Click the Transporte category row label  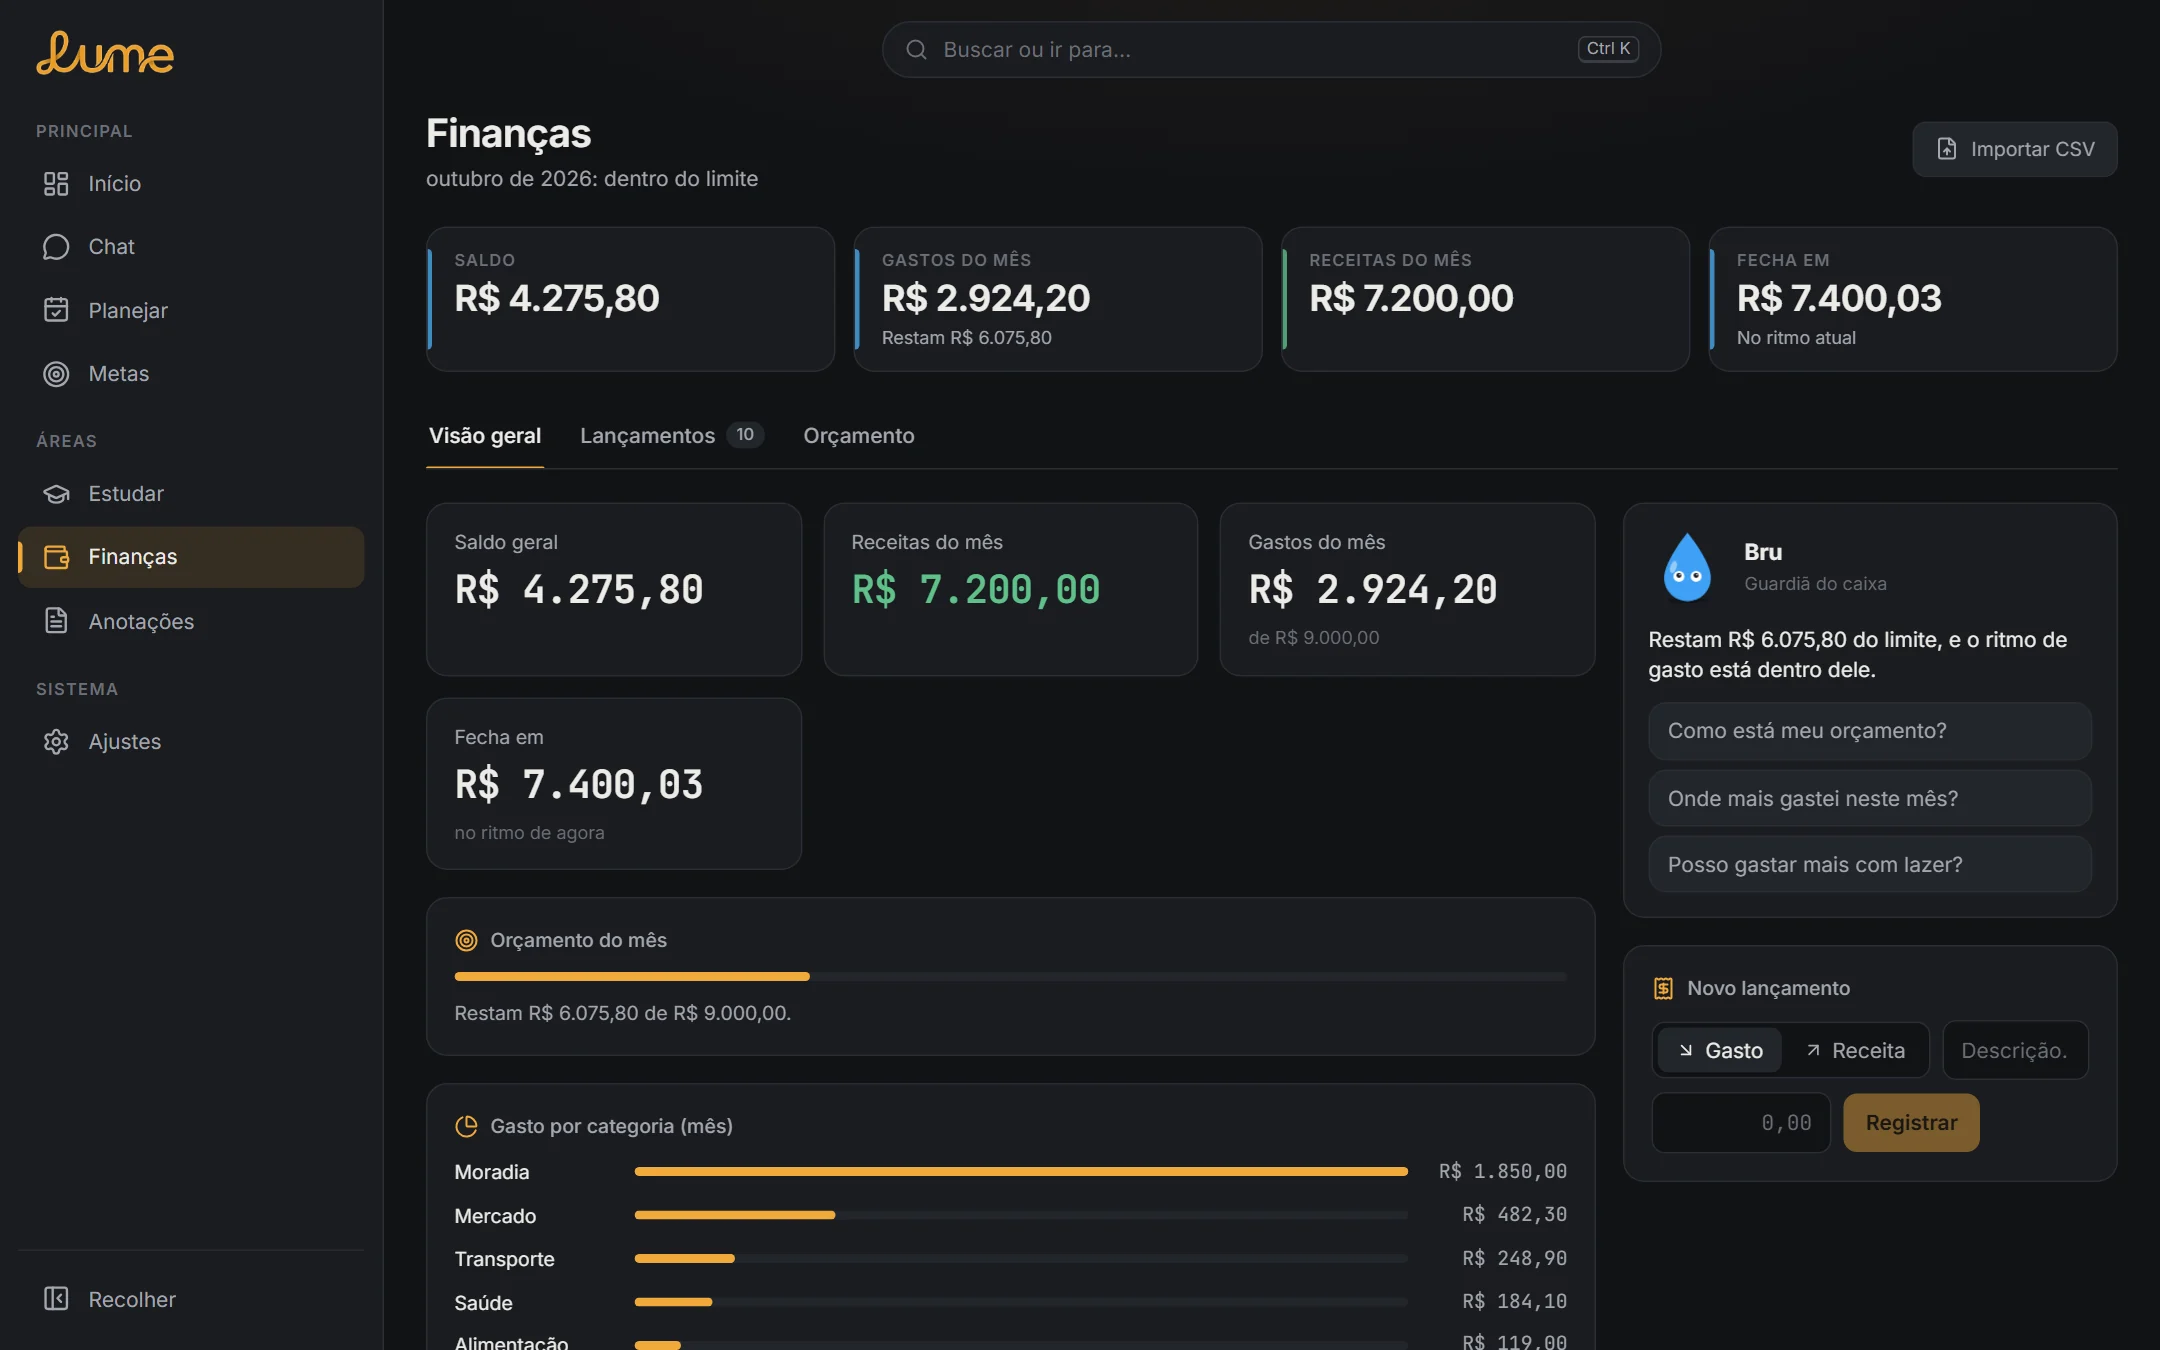[x=504, y=1259]
